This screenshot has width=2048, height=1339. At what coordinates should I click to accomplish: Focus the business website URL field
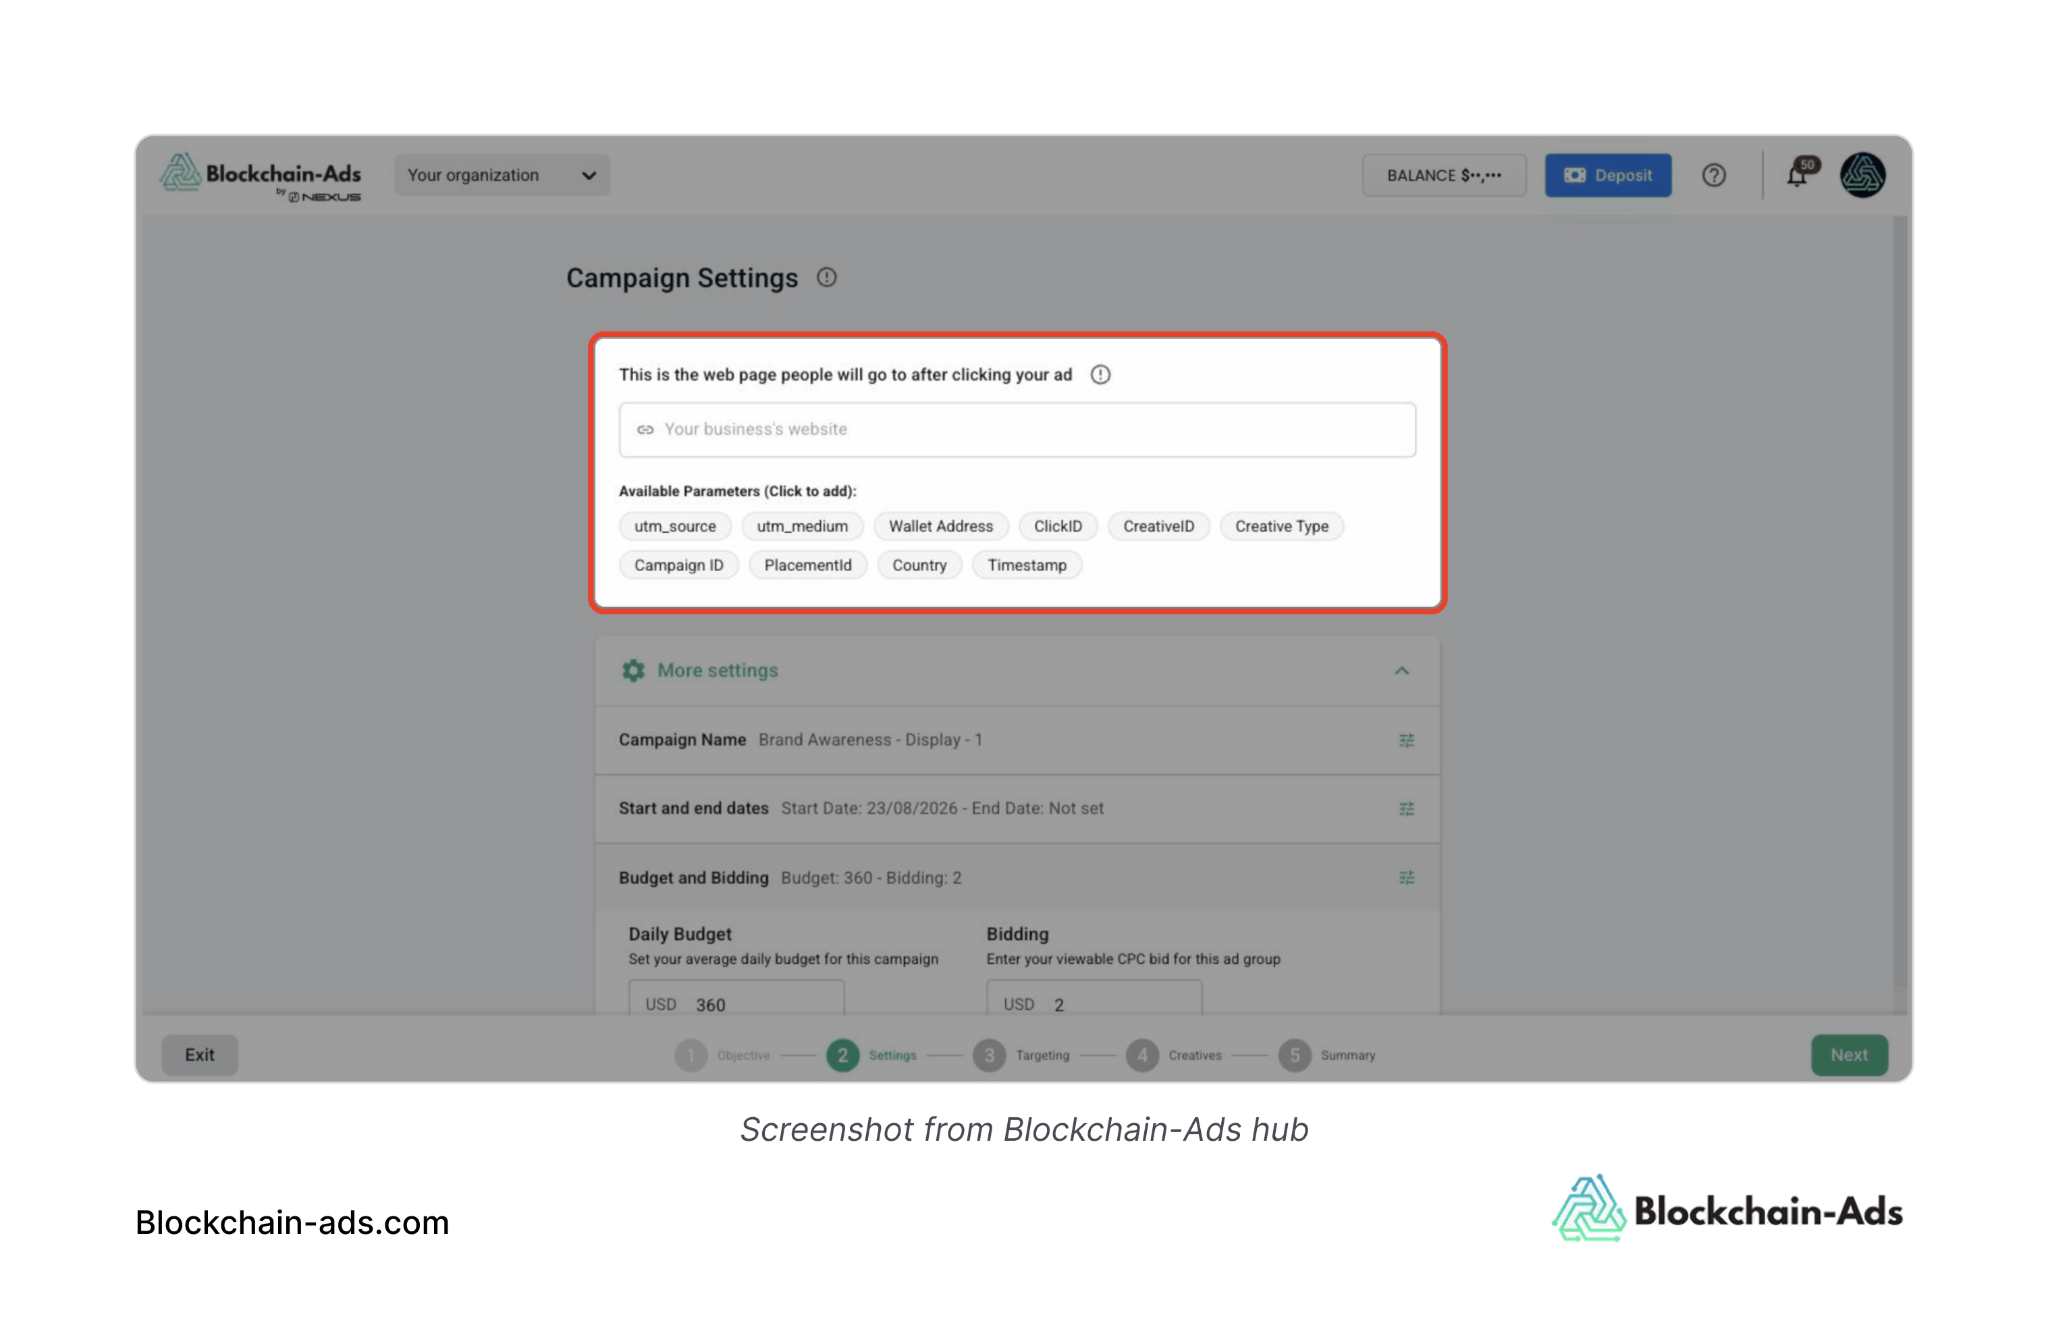tap(1017, 429)
